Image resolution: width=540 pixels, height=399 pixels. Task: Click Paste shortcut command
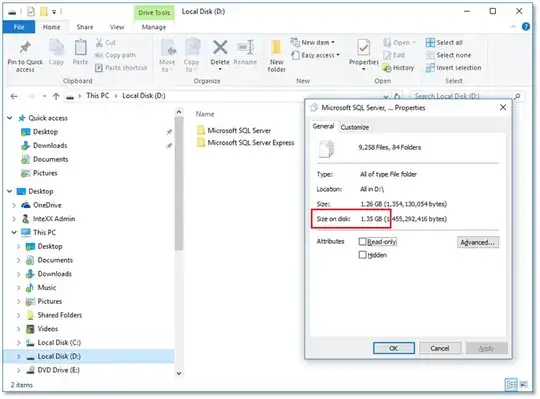[x=121, y=68]
